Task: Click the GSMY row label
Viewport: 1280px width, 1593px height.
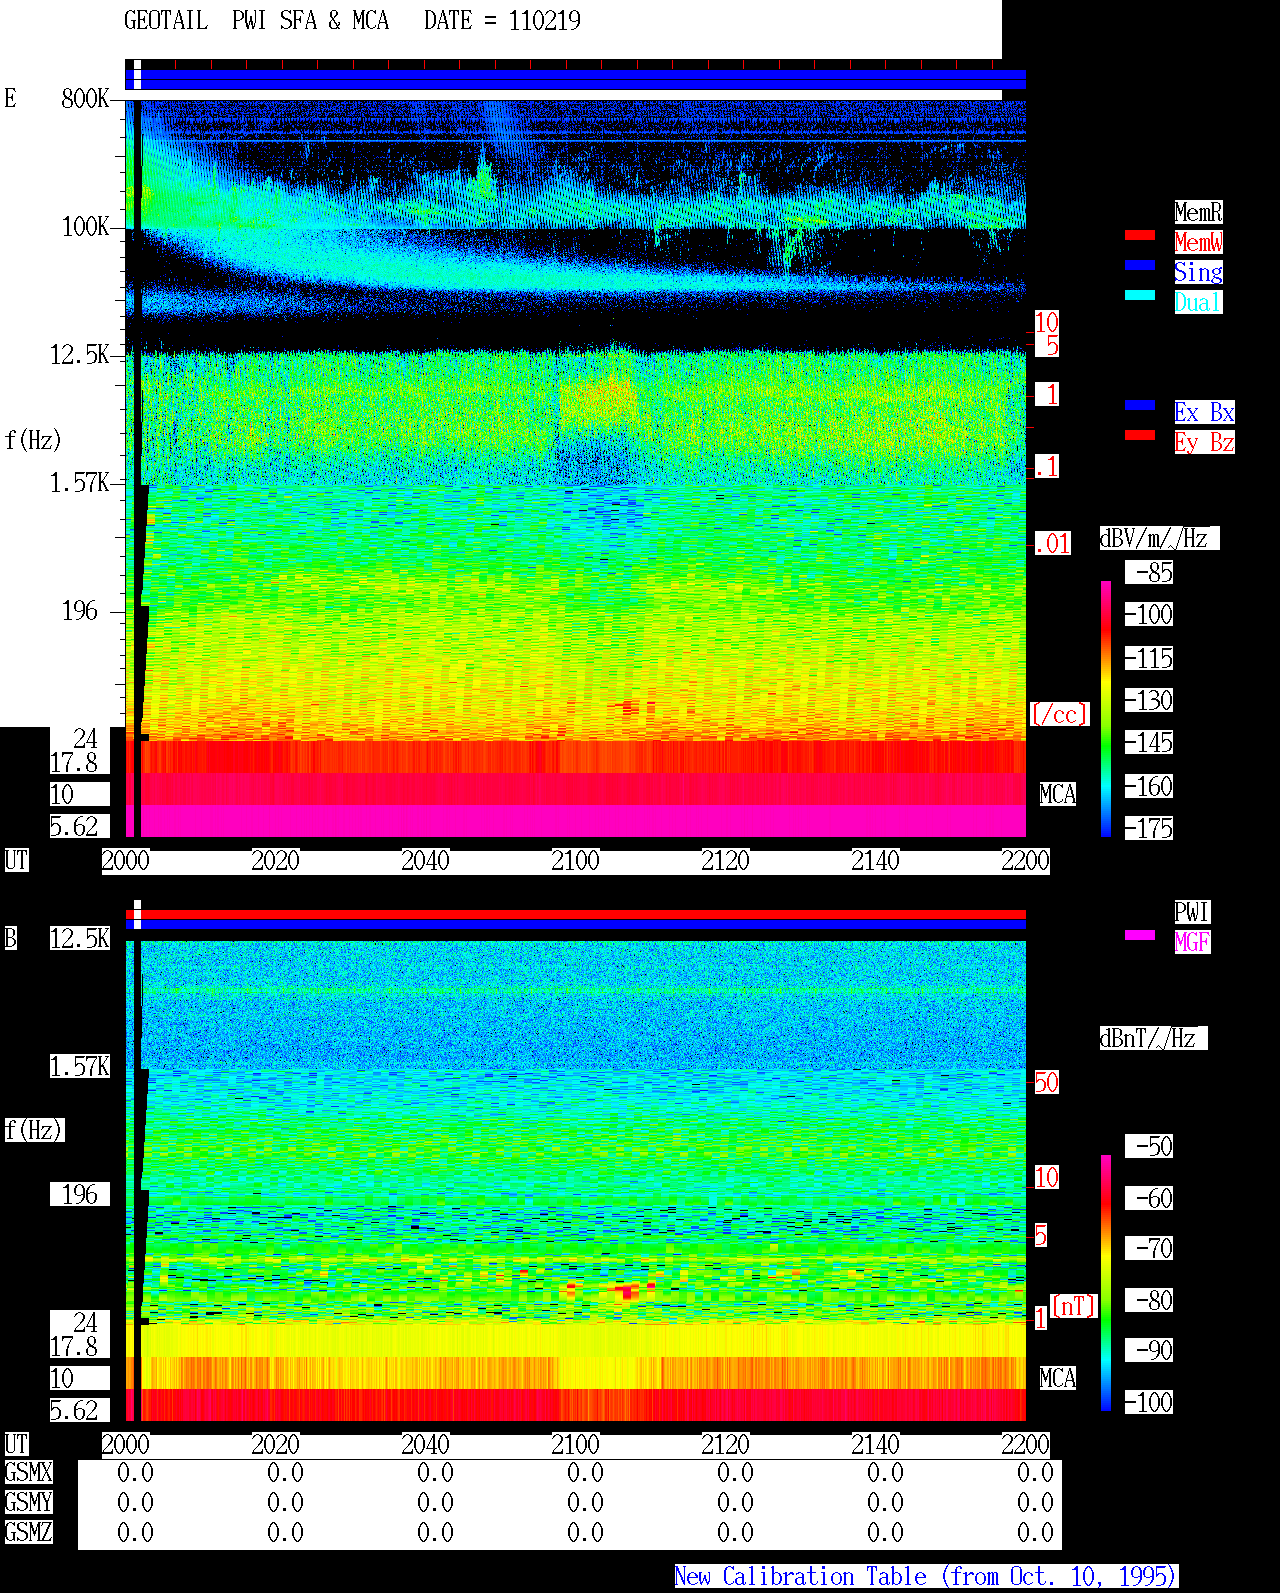Action: click(28, 1502)
